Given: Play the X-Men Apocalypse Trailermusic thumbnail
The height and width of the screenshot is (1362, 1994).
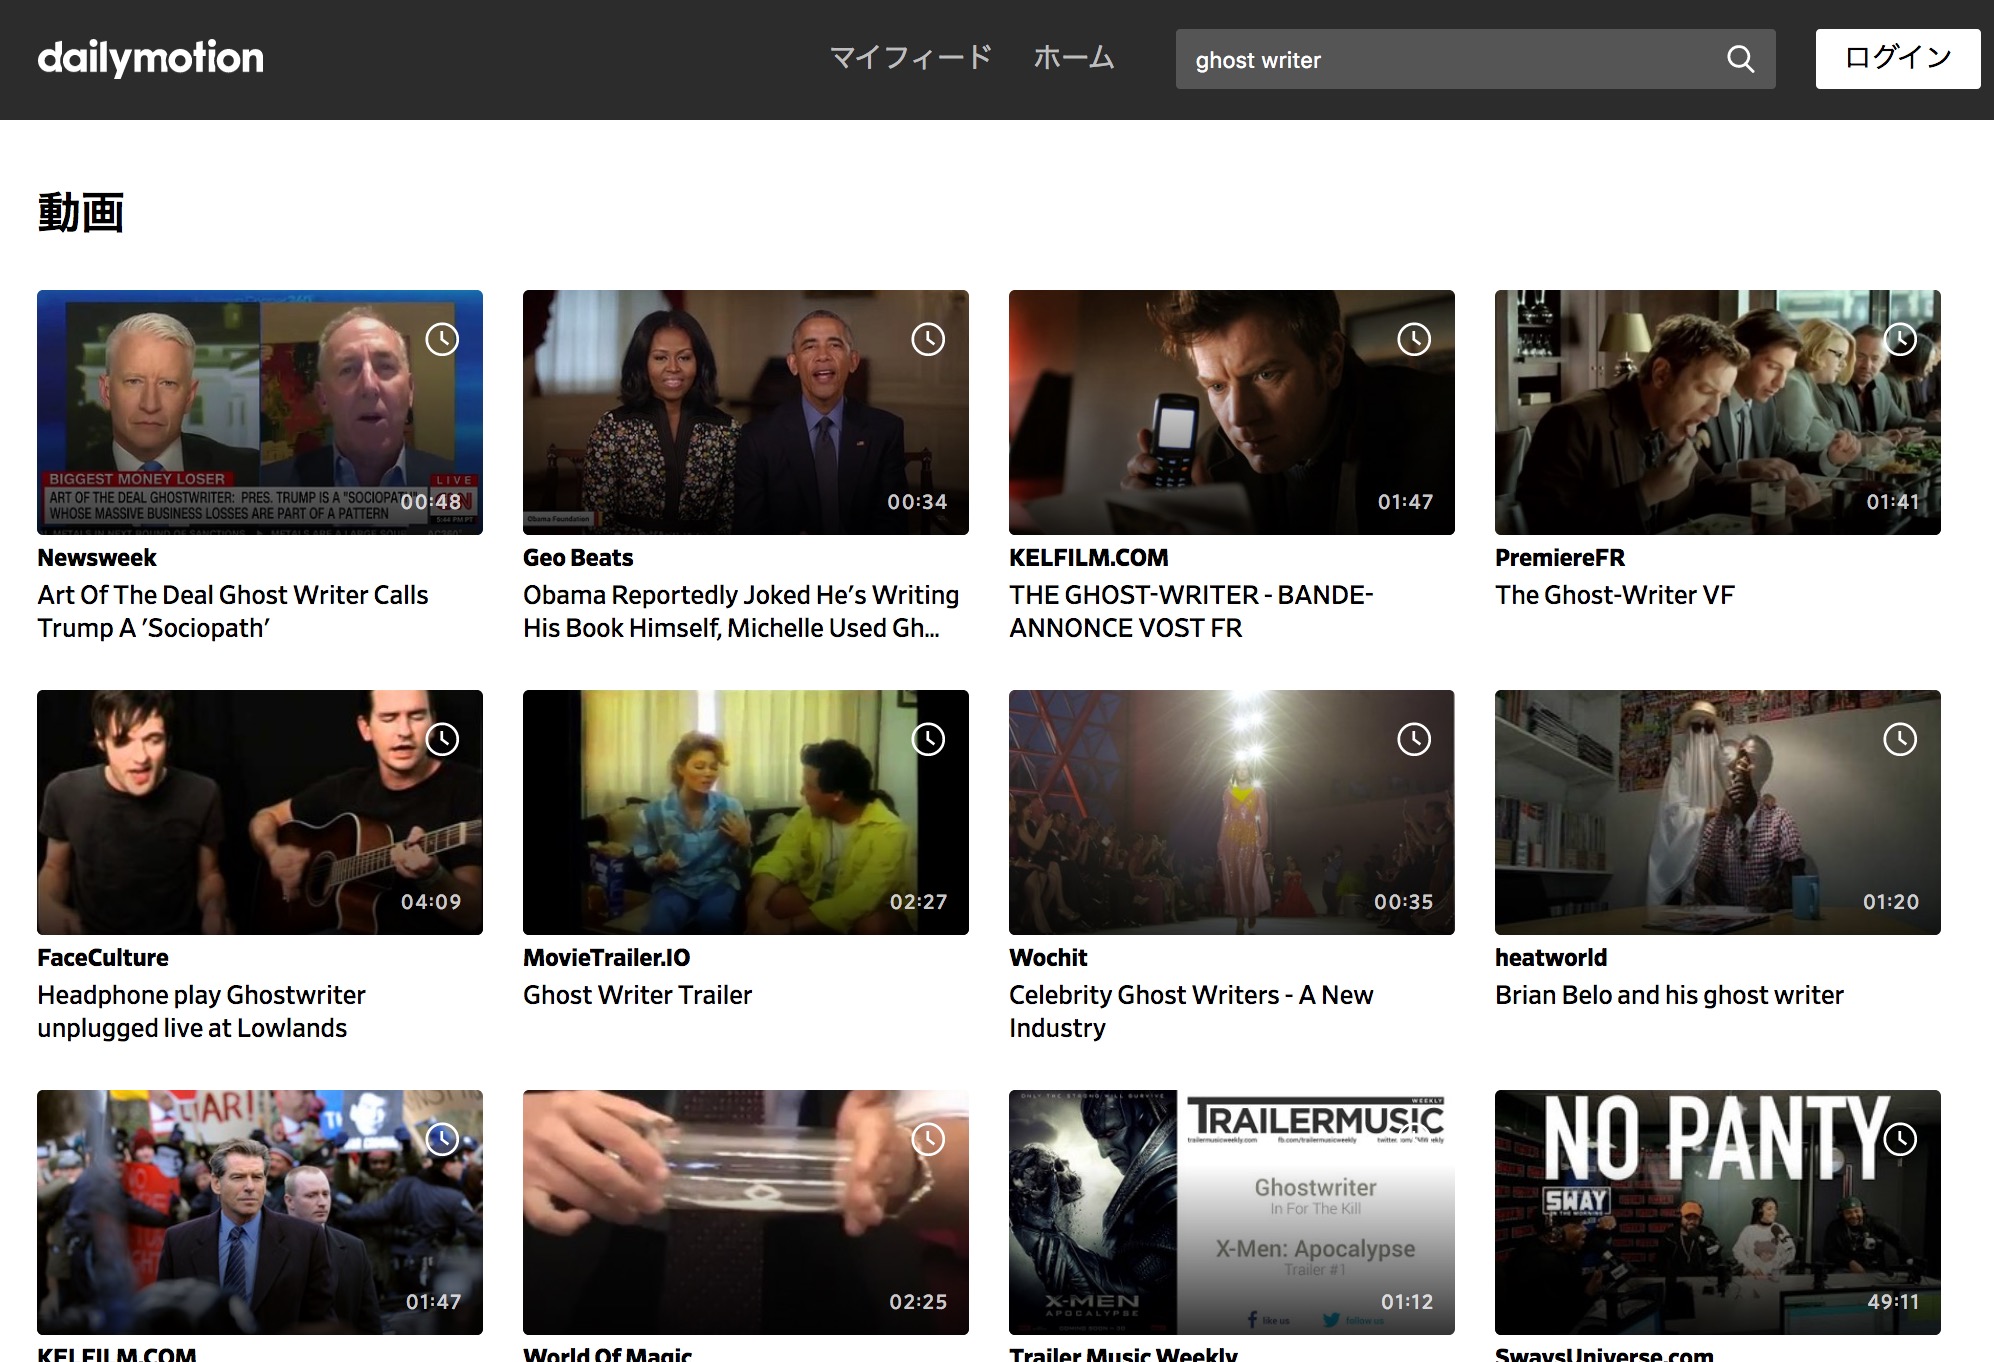Looking at the screenshot, I should click(x=1232, y=1212).
